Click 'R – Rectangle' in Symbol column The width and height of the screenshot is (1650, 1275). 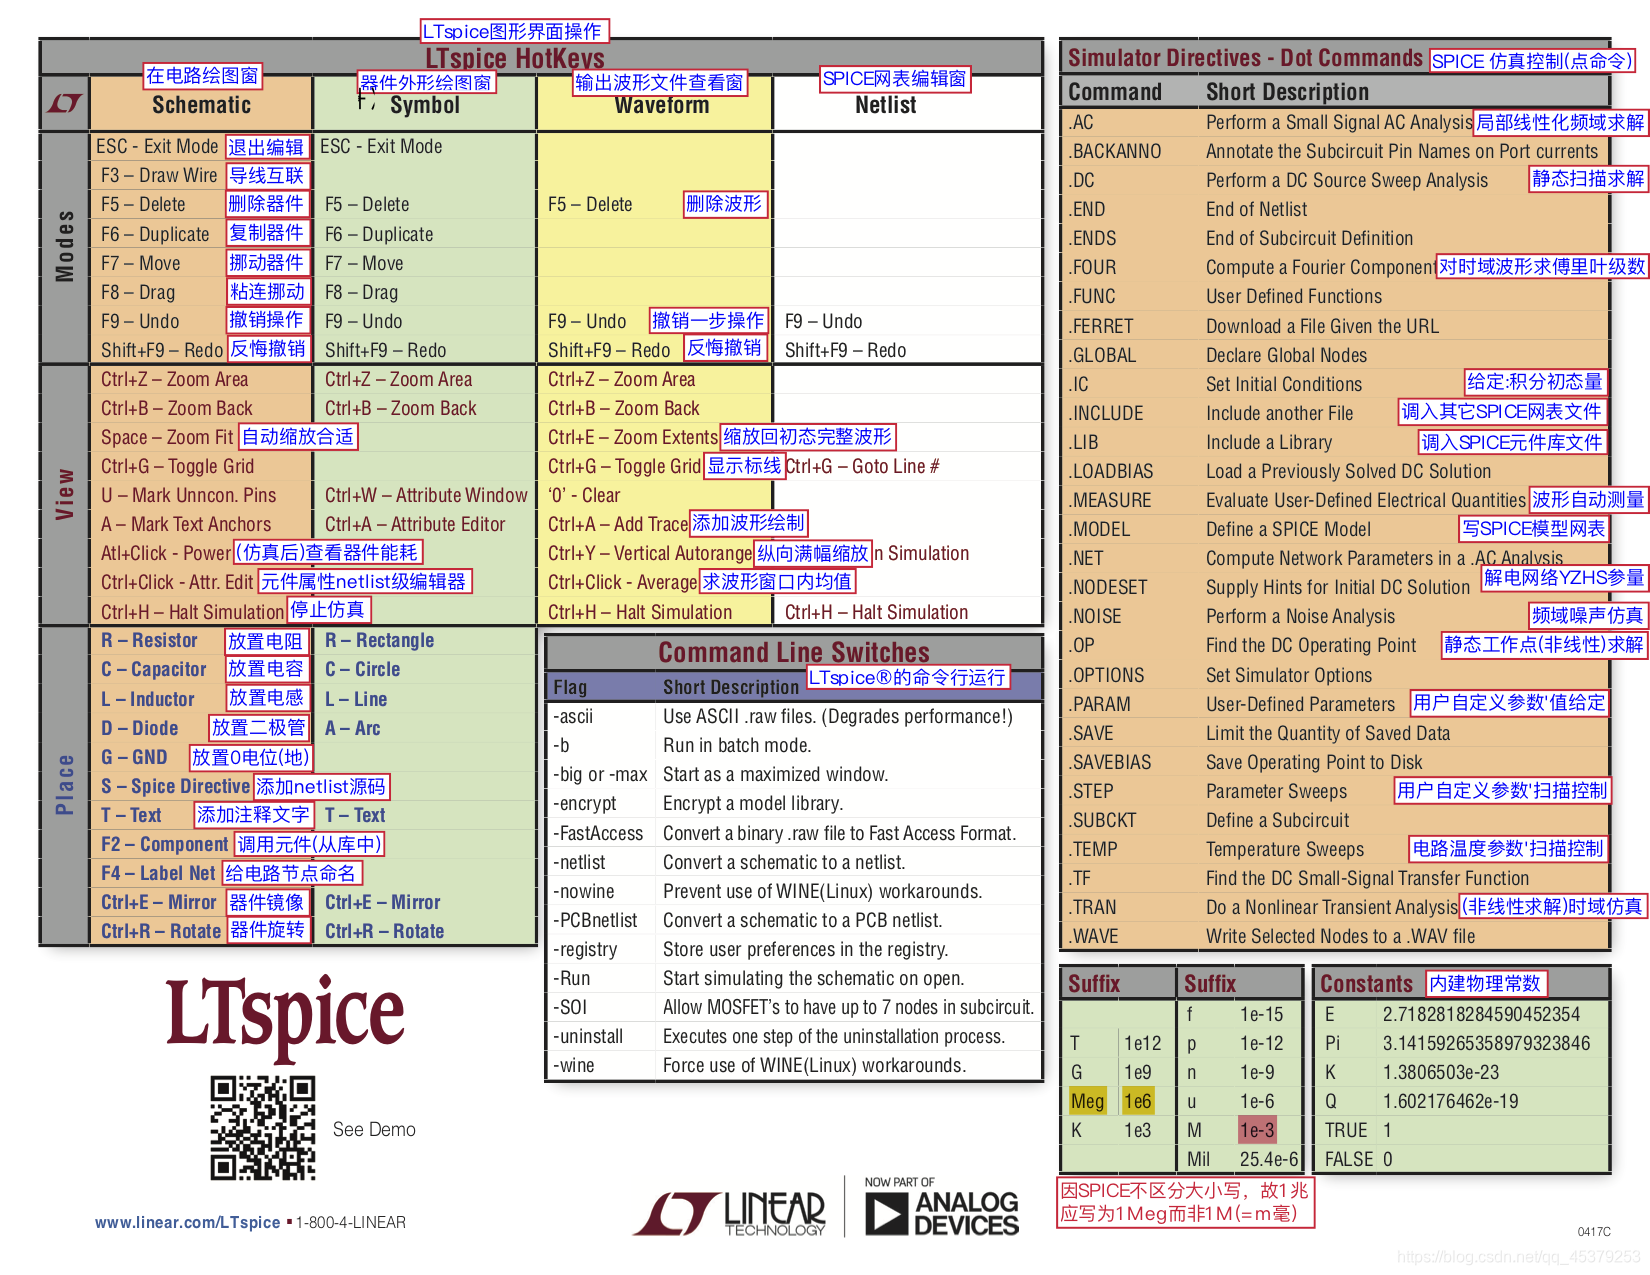(x=379, y=641)
